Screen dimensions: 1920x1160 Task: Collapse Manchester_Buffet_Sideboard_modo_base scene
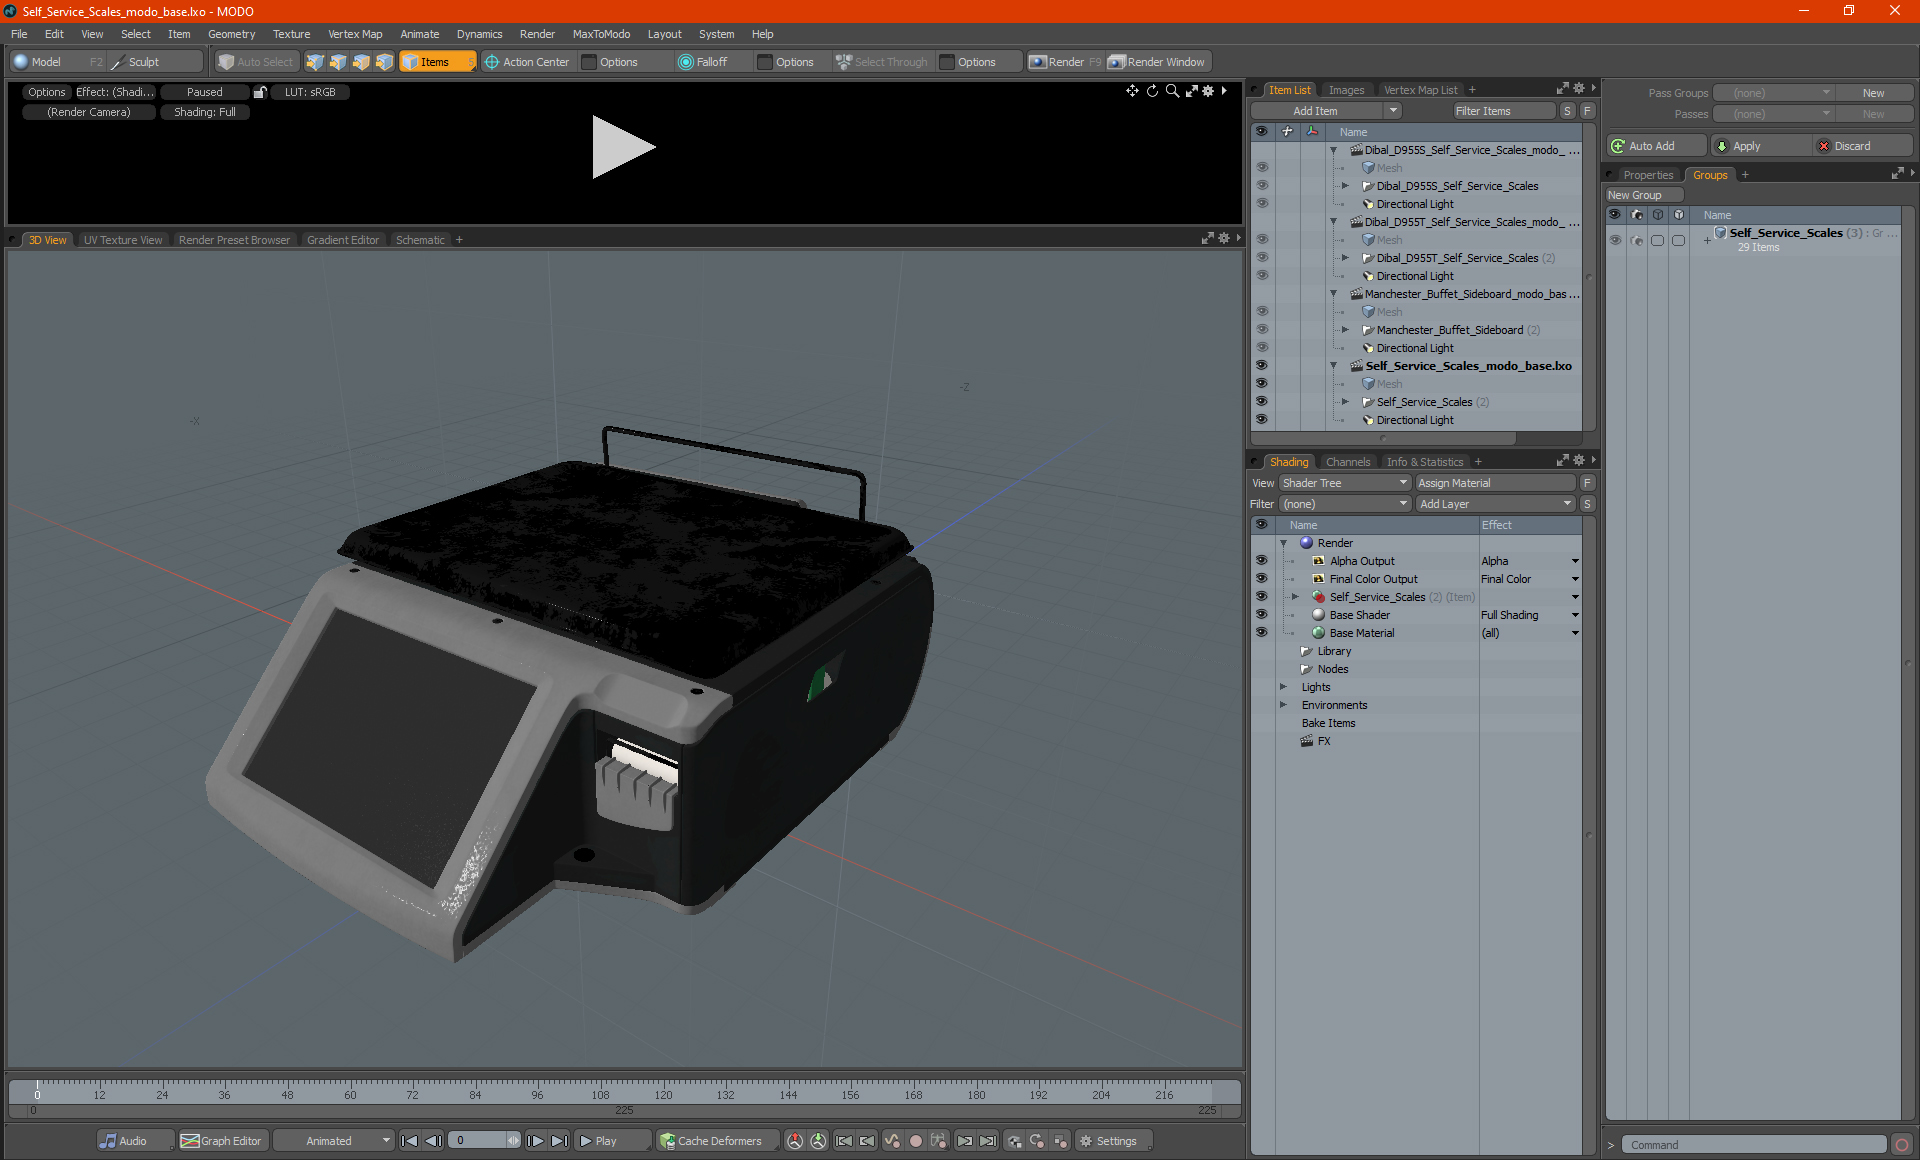click(x=1333, y=294)
